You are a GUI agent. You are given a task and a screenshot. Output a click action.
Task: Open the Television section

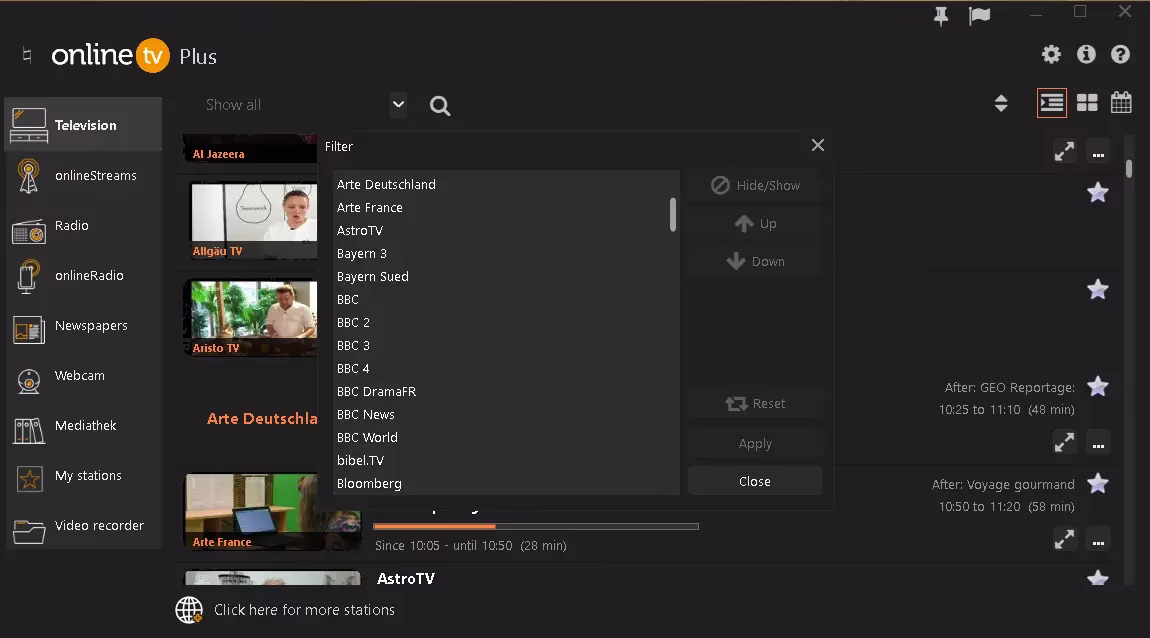pos(84,125)
